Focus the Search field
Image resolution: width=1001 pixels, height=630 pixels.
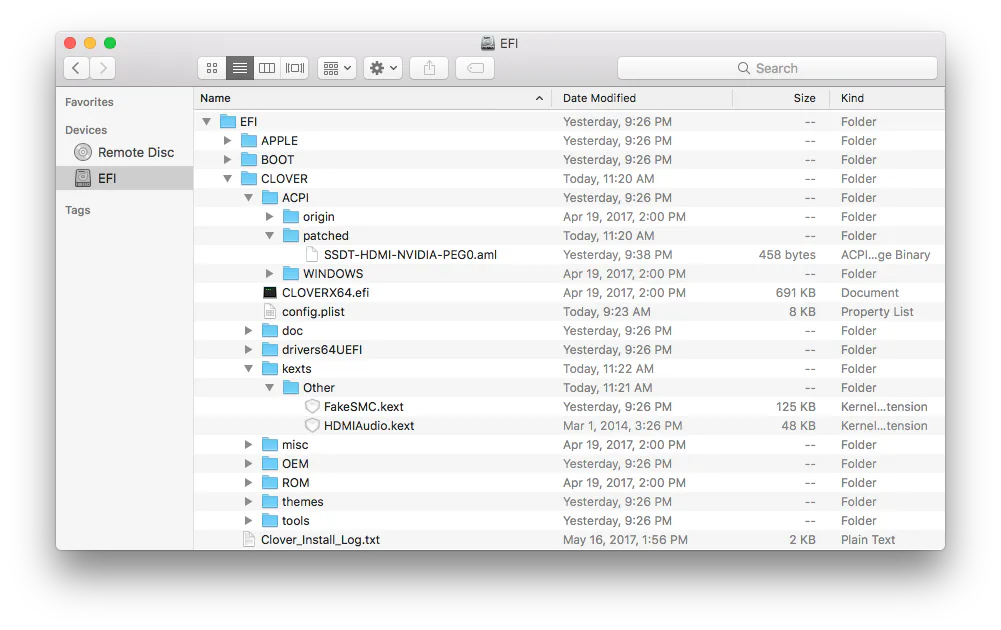coord(778,68)
